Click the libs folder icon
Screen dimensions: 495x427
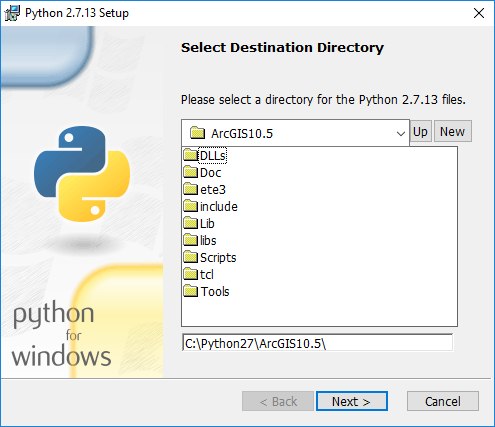click(191, 240)
